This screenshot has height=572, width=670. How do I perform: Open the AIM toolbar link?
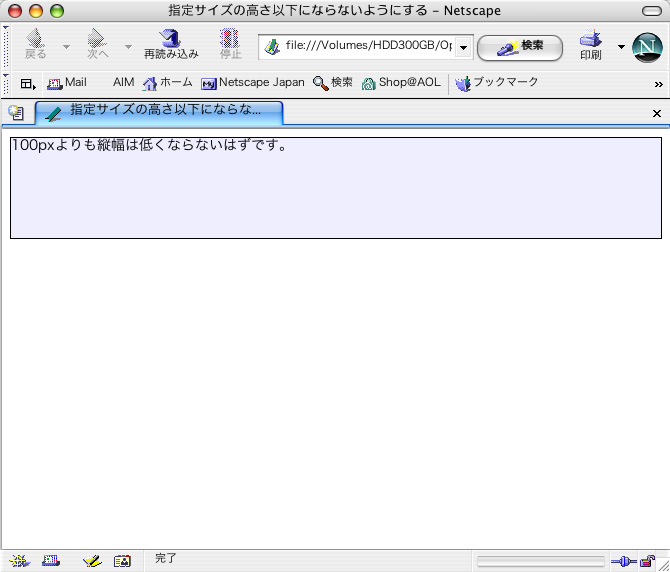coord(123,82)
